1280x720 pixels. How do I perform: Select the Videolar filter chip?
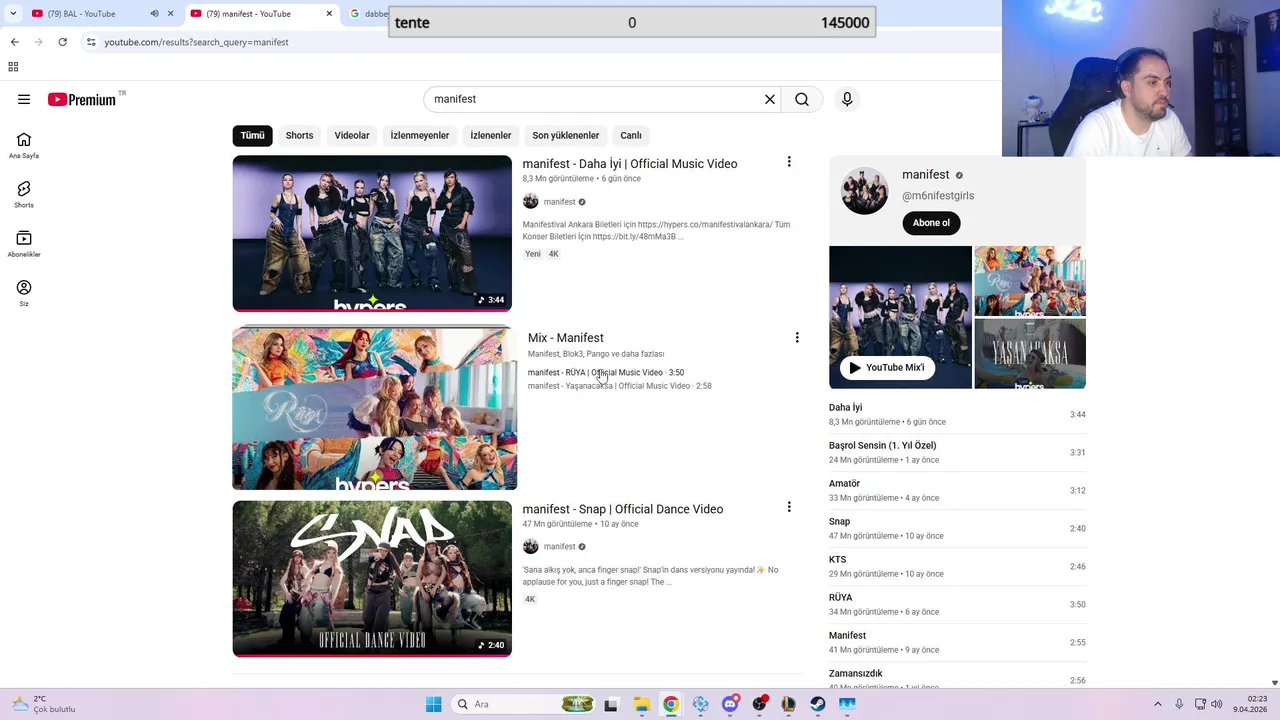click(352, 135)
